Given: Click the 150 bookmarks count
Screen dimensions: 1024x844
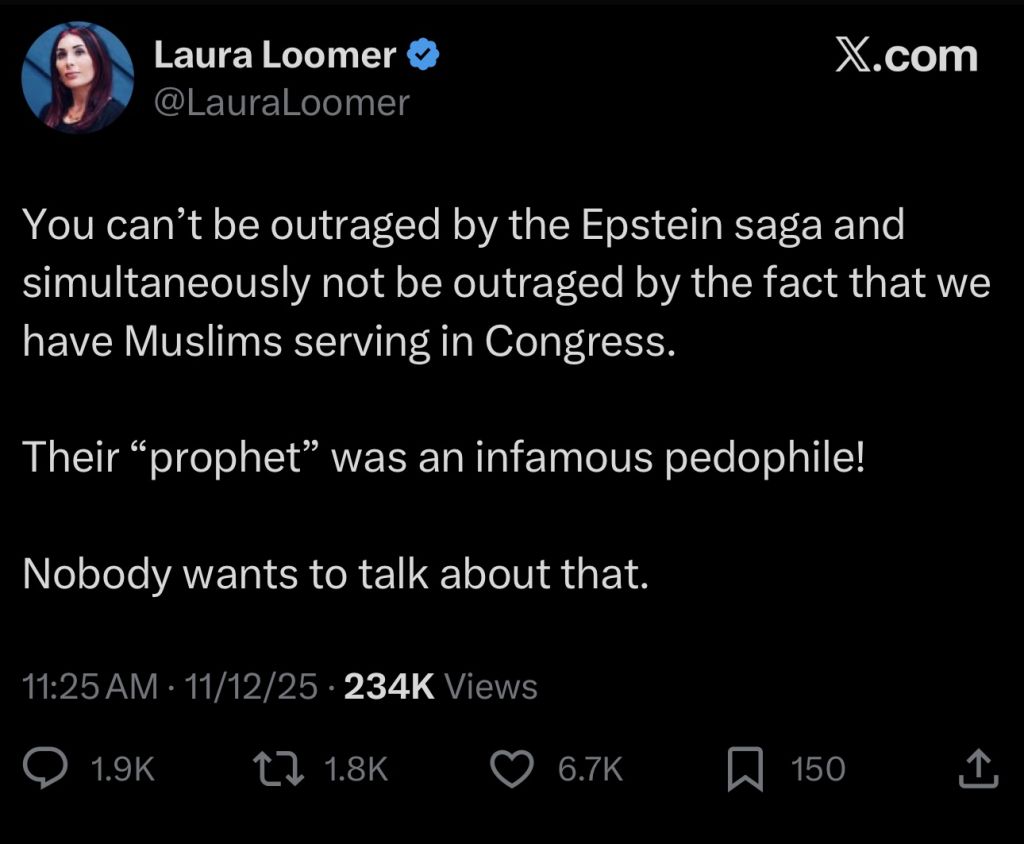Looking at the screenshot, I should (818, 769).
